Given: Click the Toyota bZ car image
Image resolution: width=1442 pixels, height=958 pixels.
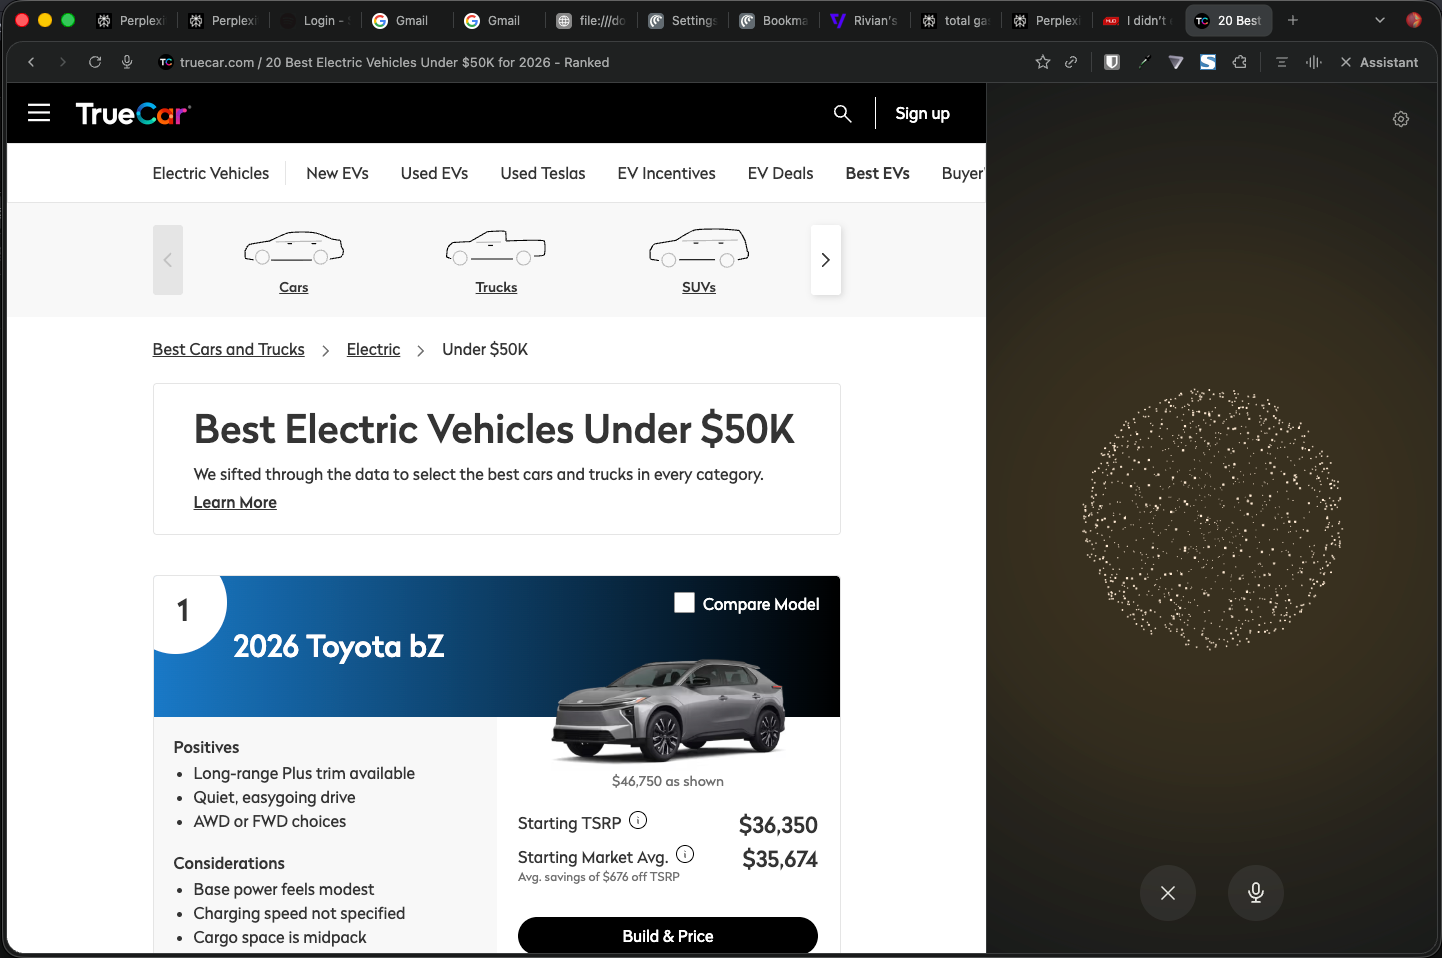Looking at the screenshot, I should click(x=668, y=710).
